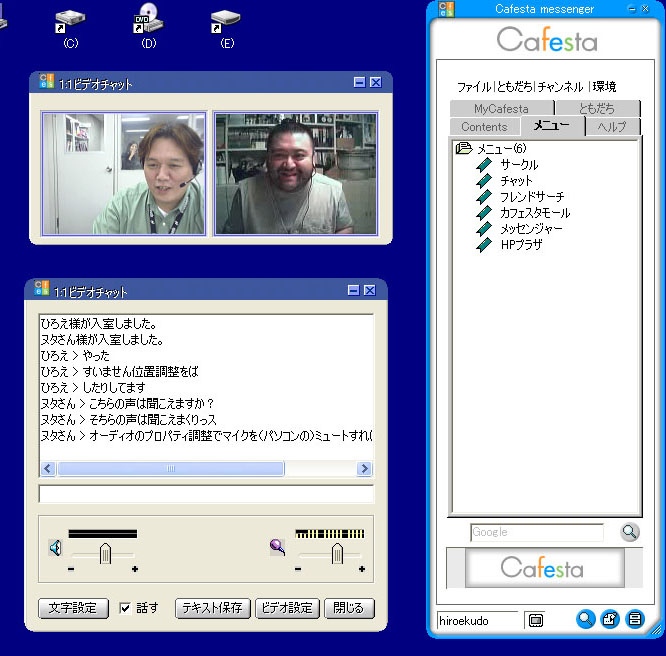The image size is (666, 656).
Task: Open メッセンジャー in the menu tree
Action: [x=531, y=229]
